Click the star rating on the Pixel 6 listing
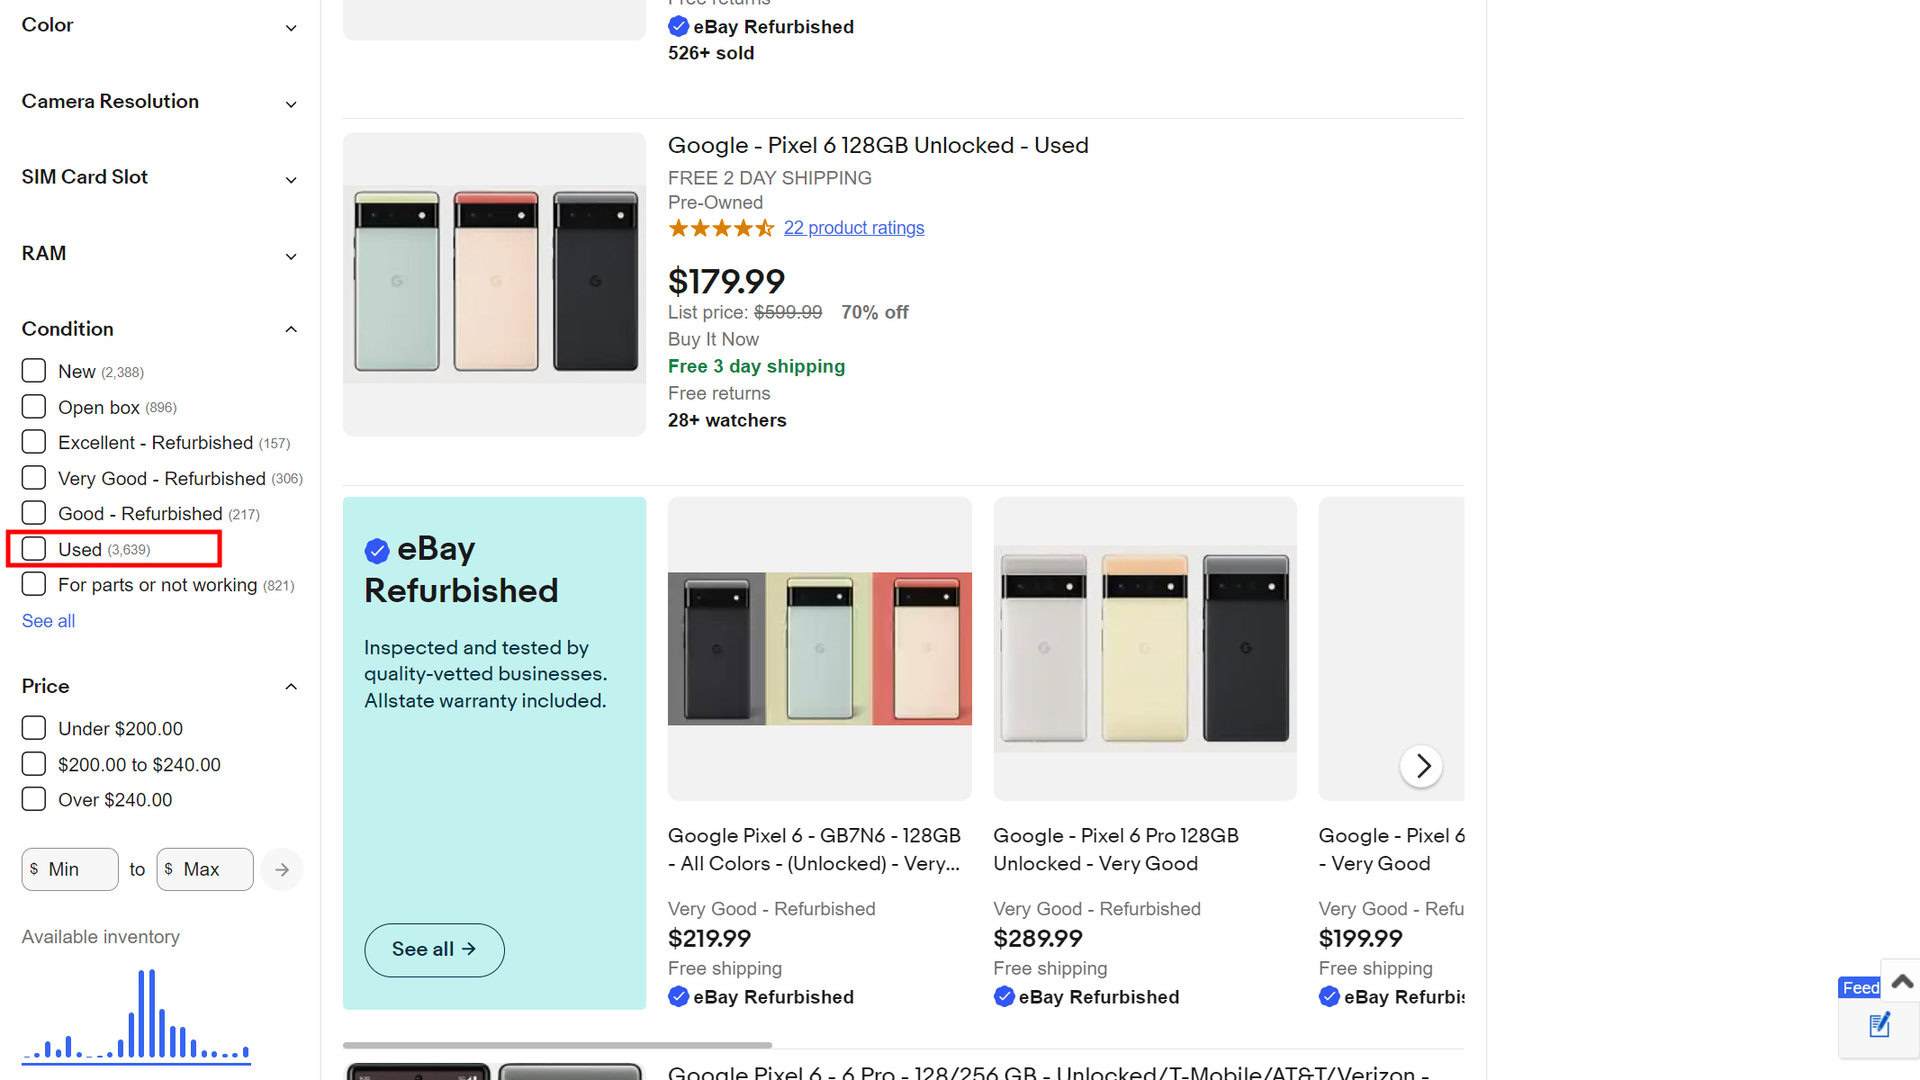 (x=721, y=228)
